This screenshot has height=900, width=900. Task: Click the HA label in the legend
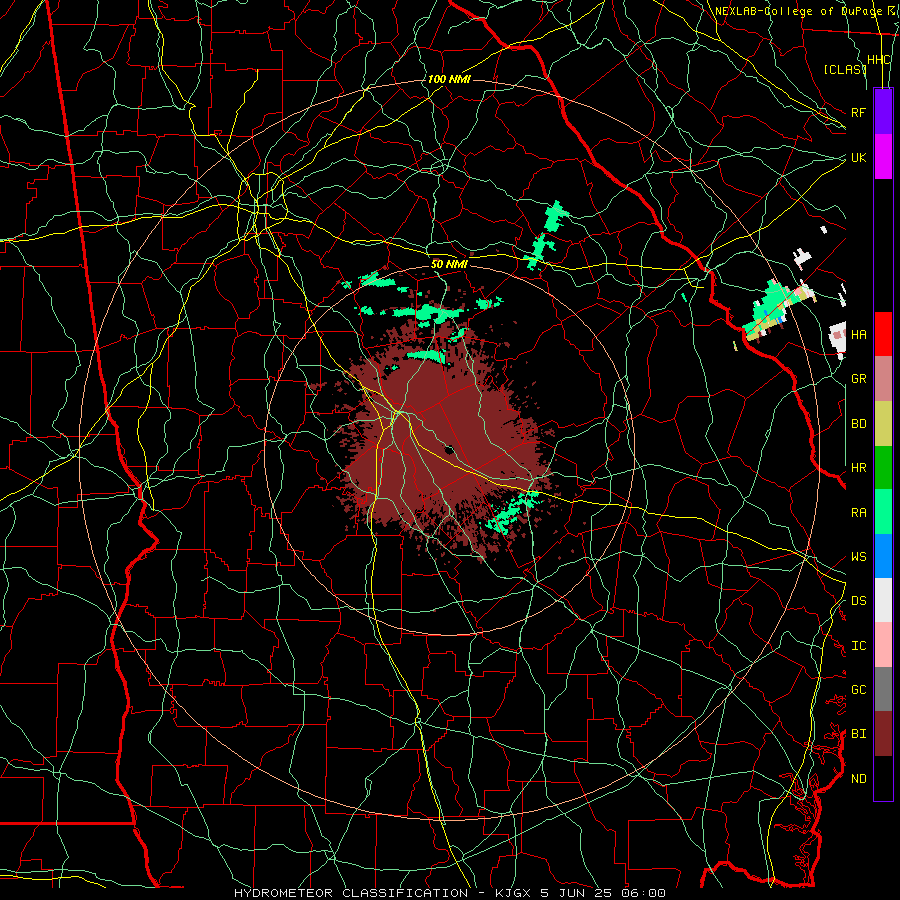858,334
